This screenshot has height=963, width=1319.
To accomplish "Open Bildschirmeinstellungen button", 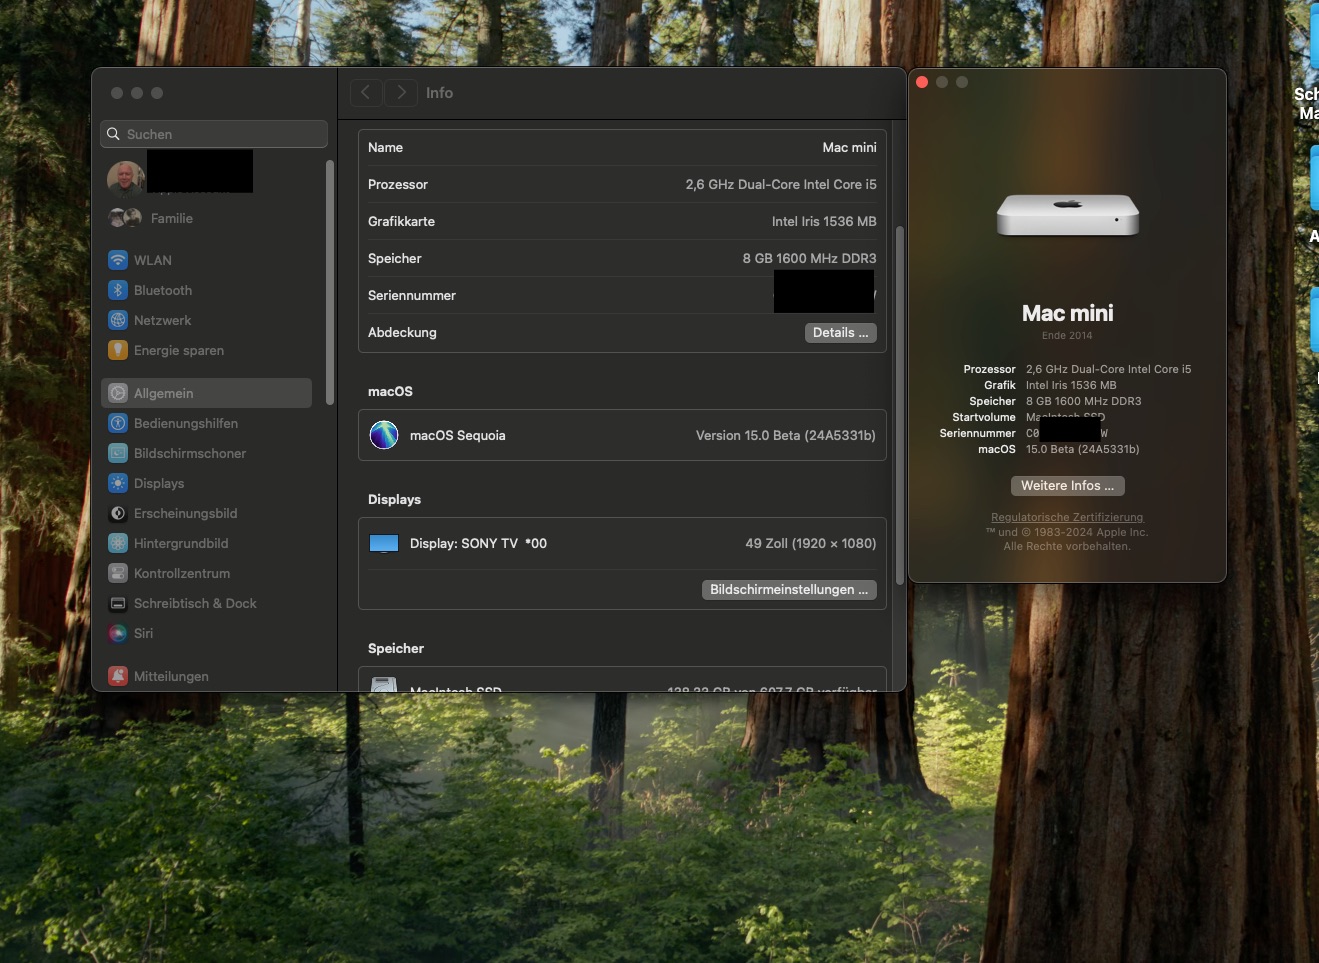I will (789, 590).
